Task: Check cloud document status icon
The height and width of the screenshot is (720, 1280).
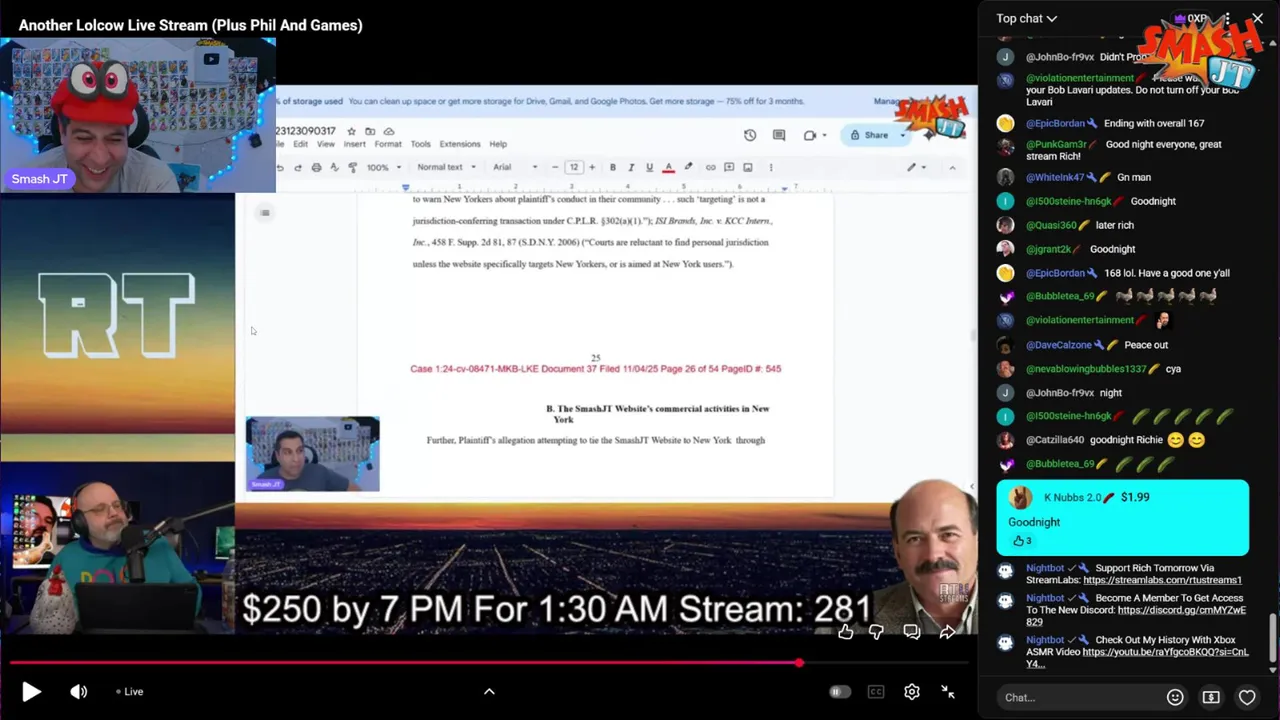Action: pos(389,131)
